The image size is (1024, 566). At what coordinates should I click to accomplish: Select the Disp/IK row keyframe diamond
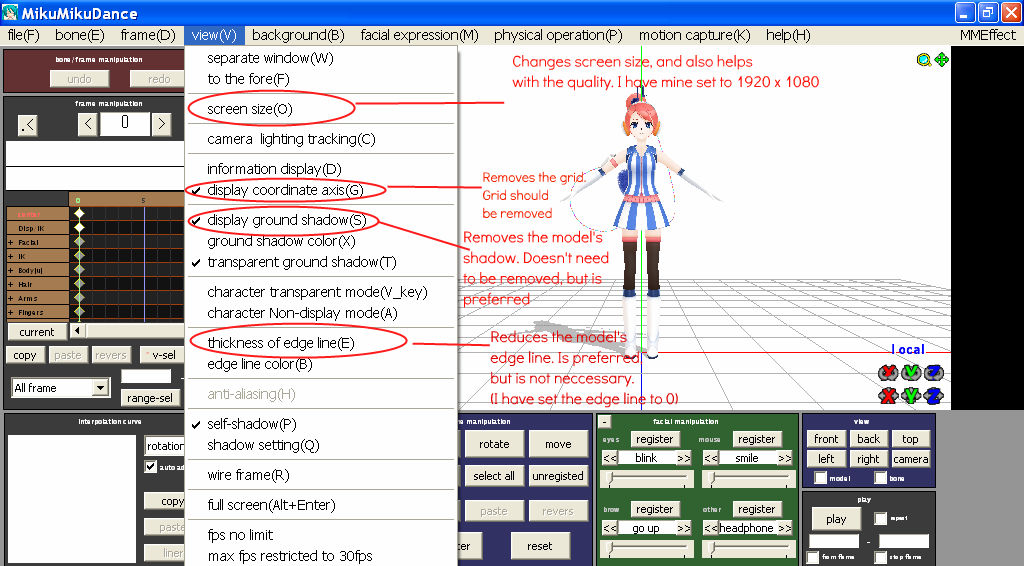(79, 228)
